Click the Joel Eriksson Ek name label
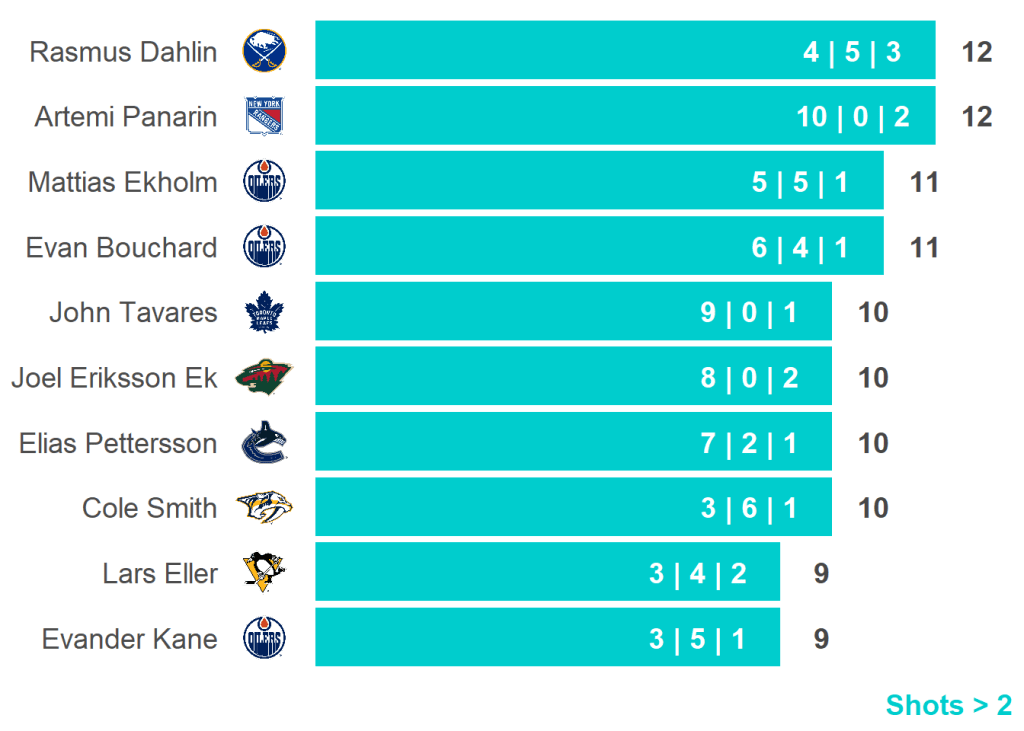 coord(114,378)
